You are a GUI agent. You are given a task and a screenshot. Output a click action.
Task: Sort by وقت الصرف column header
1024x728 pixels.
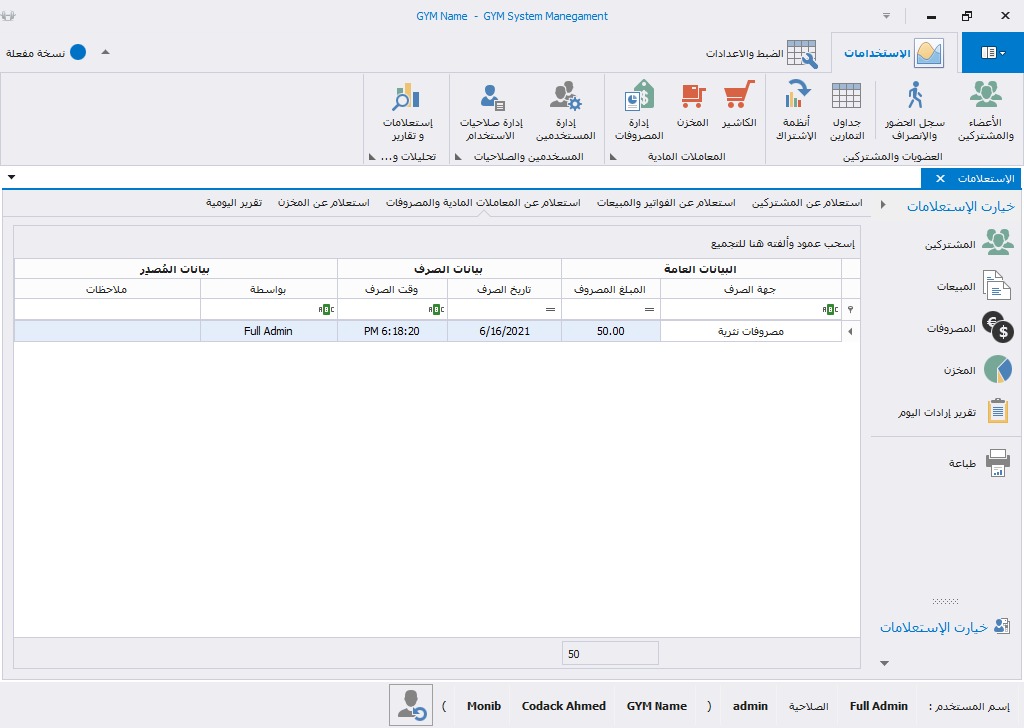(x=392, y=289)
